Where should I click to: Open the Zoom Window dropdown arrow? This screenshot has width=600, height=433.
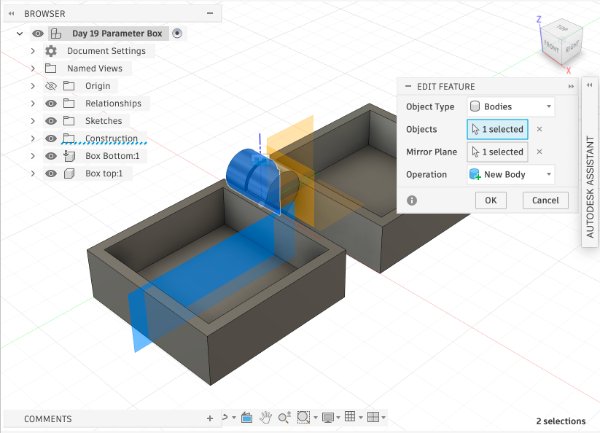(x=315, y=417)
